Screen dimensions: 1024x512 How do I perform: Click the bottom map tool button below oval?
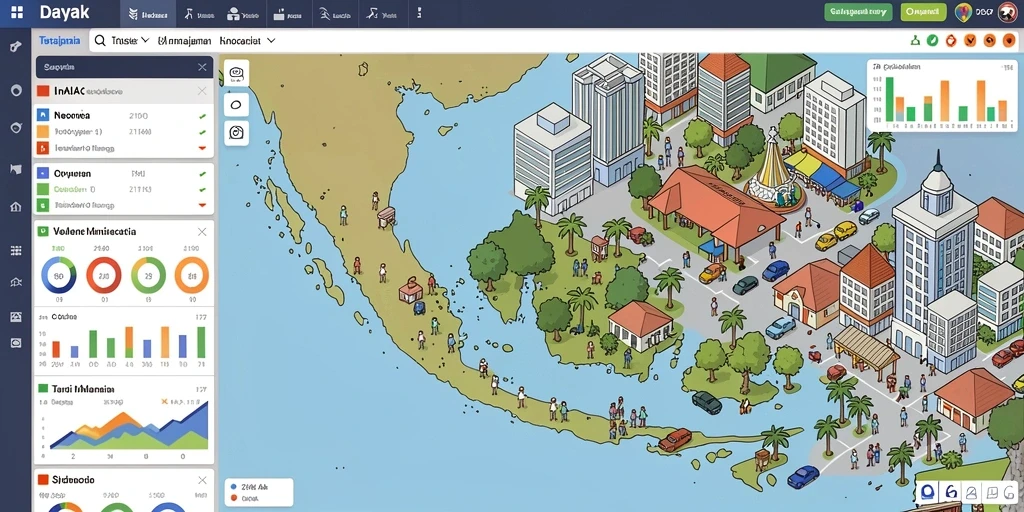coord(236,133)
